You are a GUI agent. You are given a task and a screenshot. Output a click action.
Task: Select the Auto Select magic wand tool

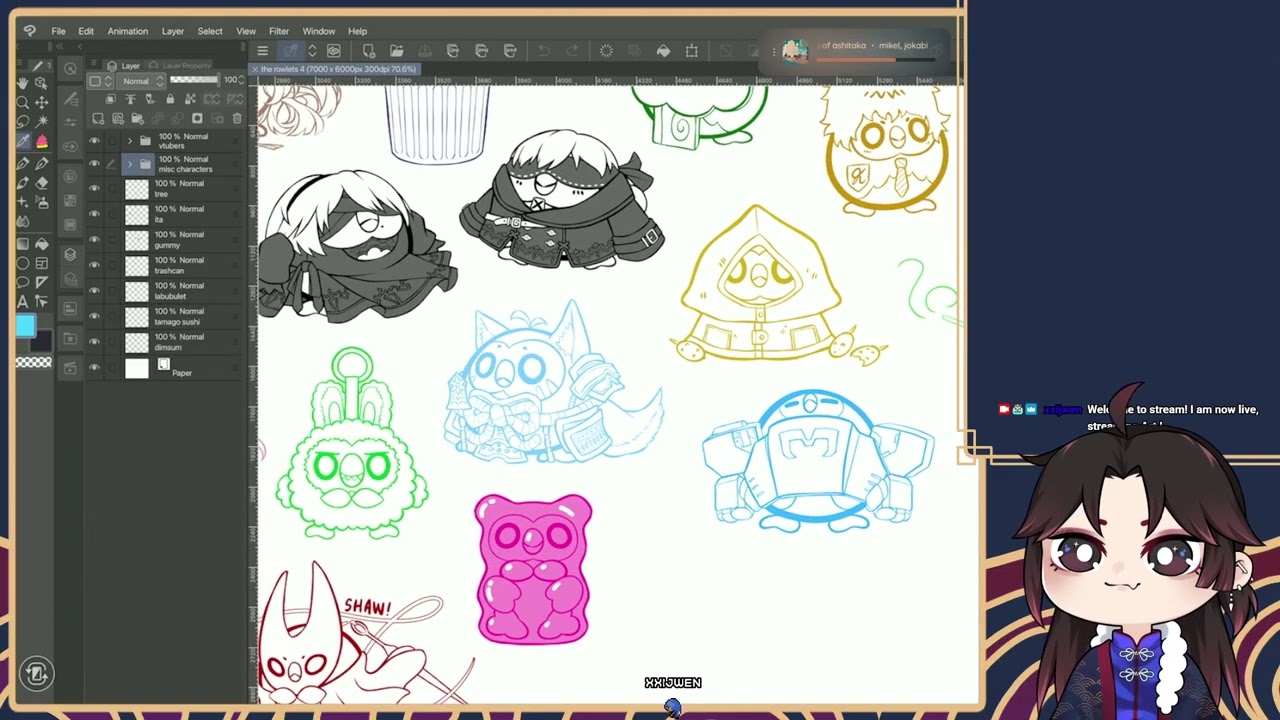tap(41, 122)
